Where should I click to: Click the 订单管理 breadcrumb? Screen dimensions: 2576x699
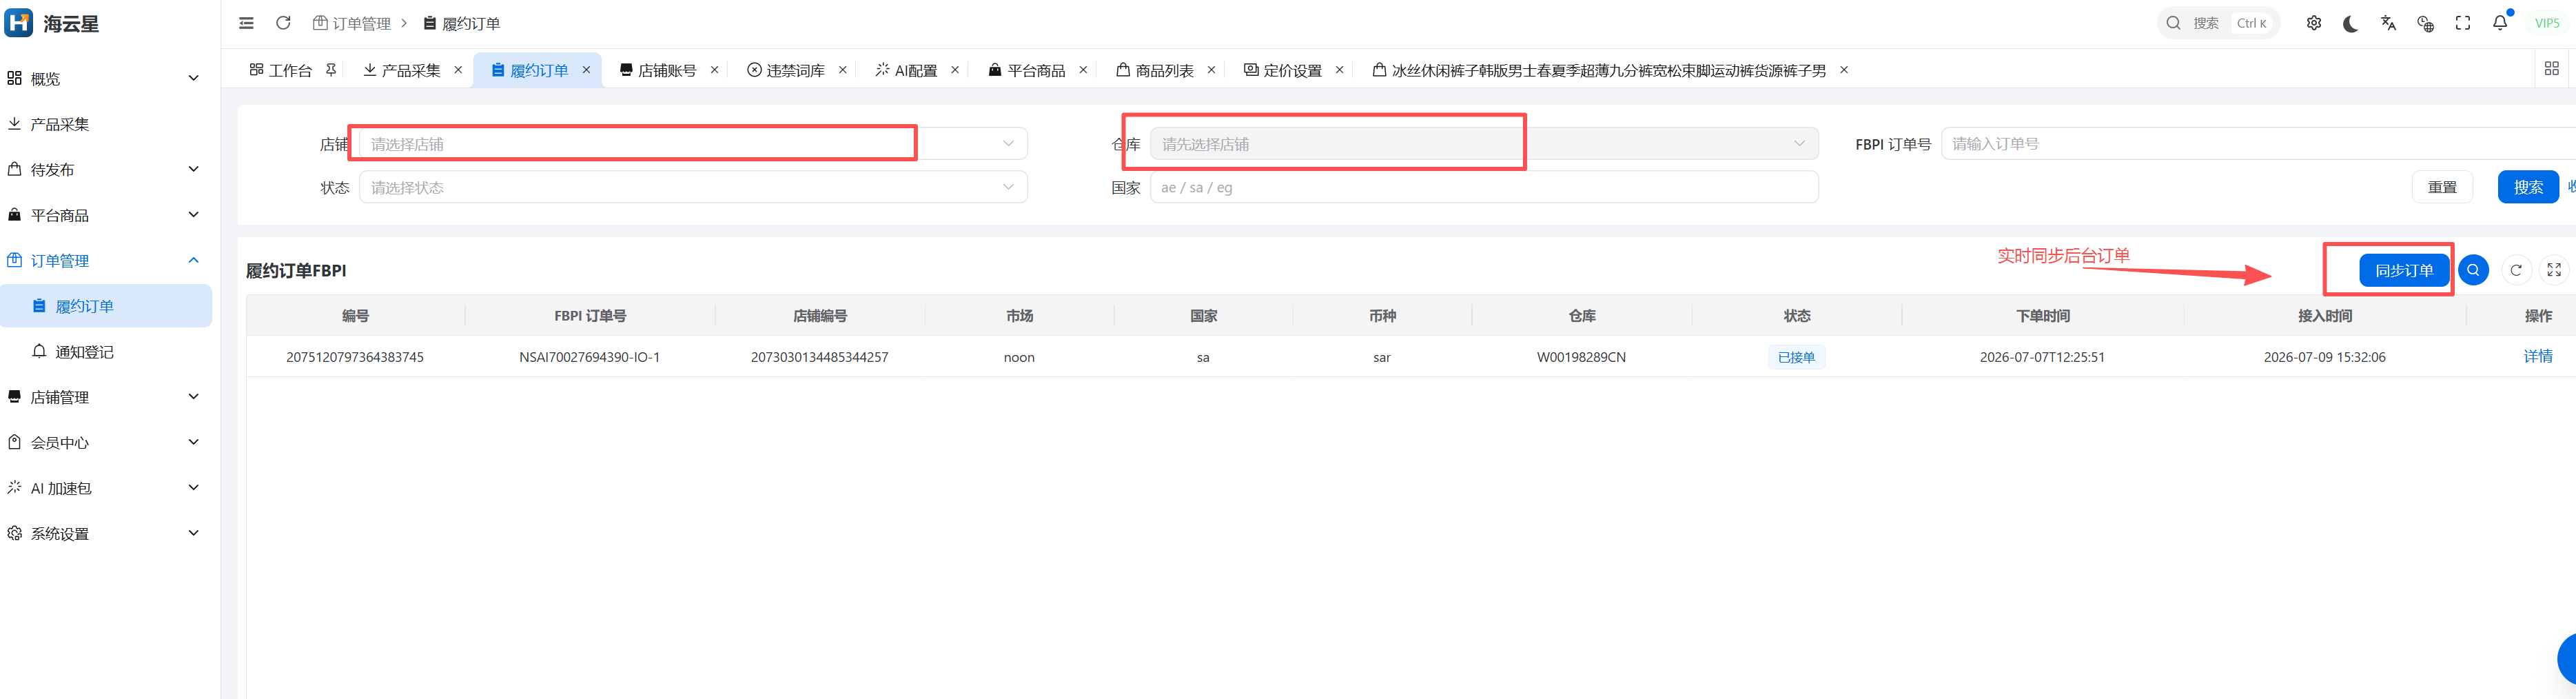coord(352,23)
